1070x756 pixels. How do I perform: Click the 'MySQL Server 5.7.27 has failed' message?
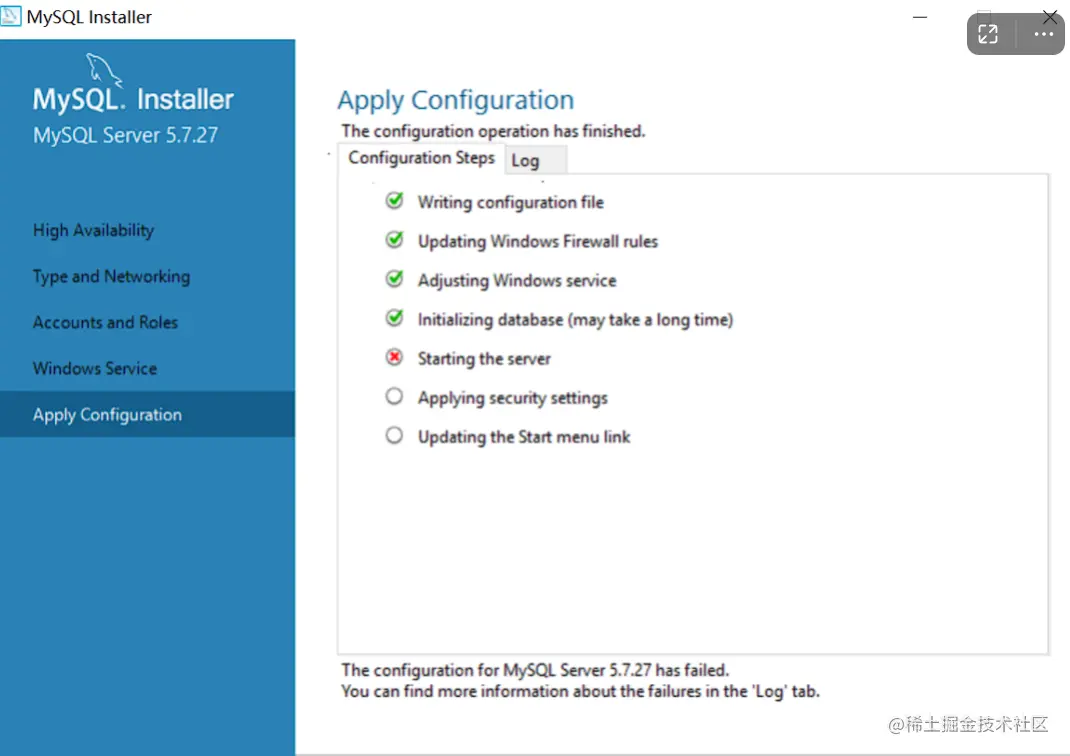[x=536, y=670]
